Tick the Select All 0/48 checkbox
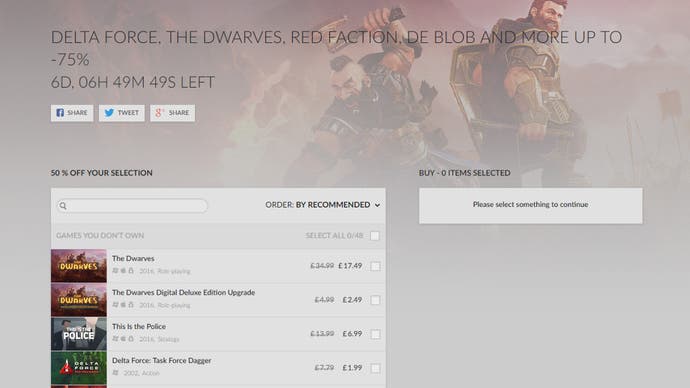The height and width of the screenshot is (388, 690). tap(375, 236)
